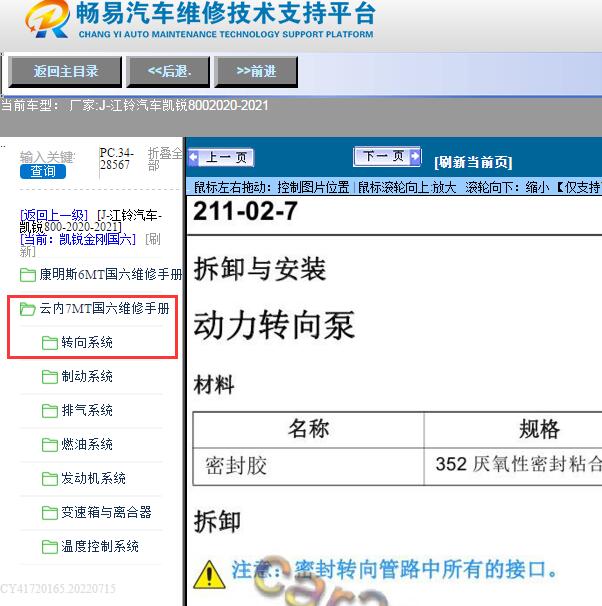602x606 pixels.
Task: Click the 材料 section heading
Action: 214,385
